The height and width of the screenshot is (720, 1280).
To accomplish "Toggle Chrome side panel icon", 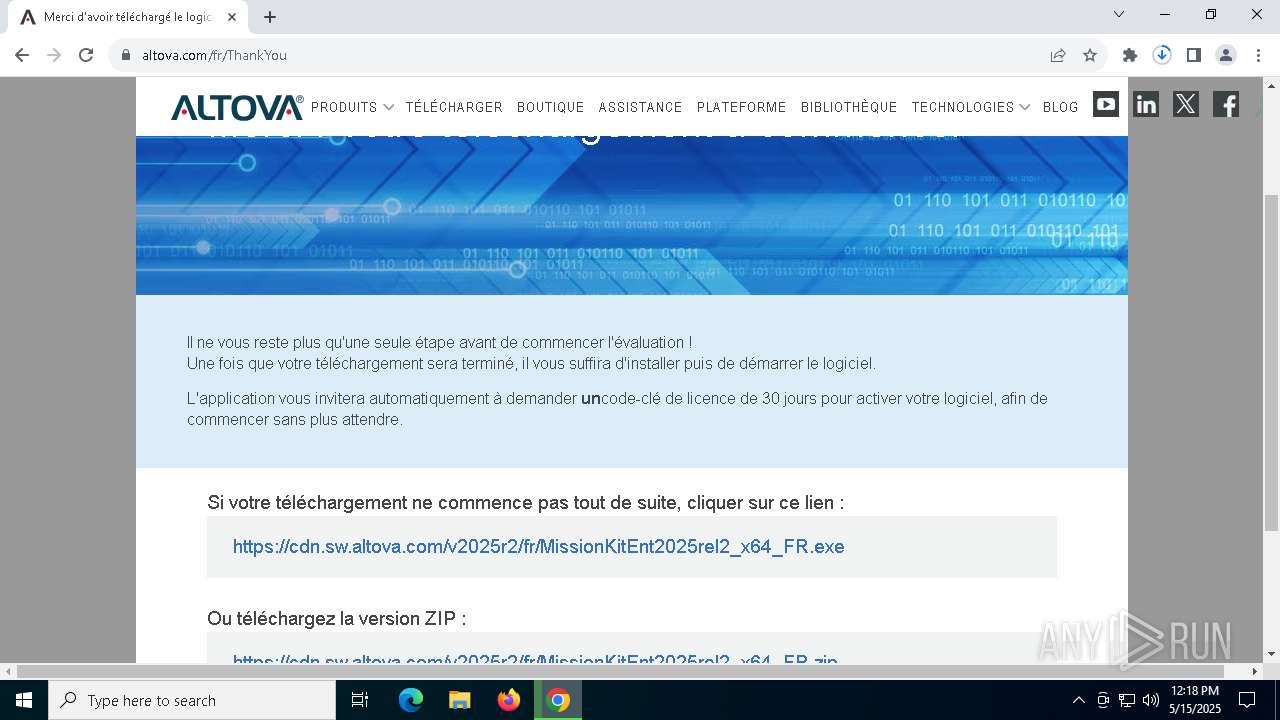I will (x=1194, y=55).
